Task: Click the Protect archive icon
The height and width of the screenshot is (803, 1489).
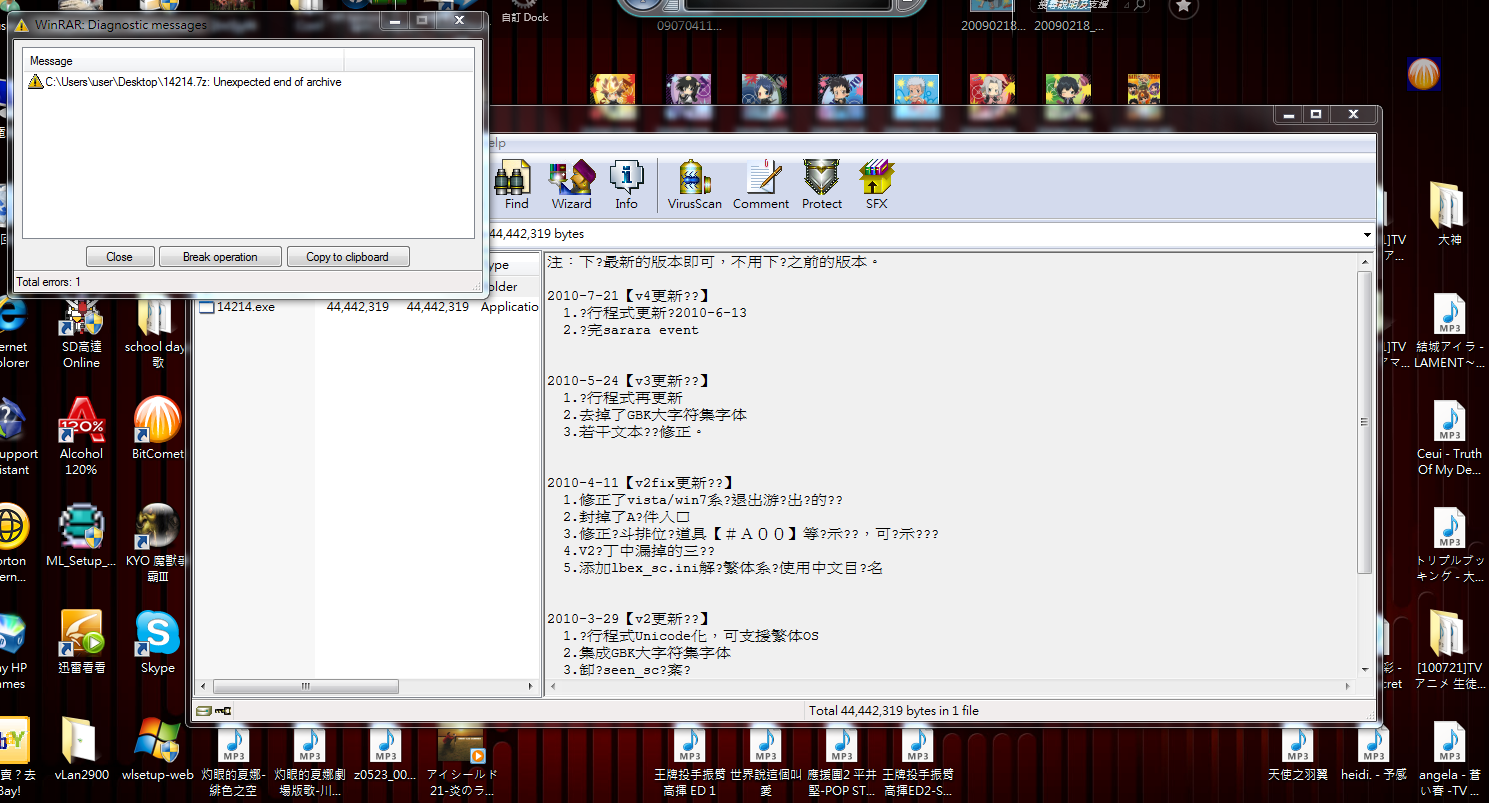Action: (x=822, y=185)
